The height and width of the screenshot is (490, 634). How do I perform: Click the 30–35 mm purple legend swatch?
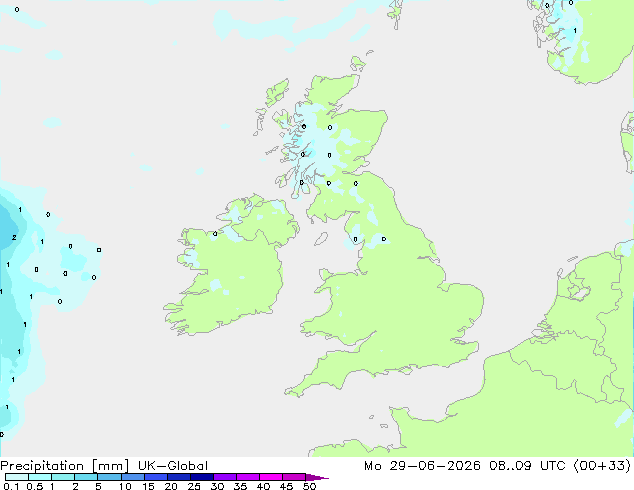(x=225, y=477)
